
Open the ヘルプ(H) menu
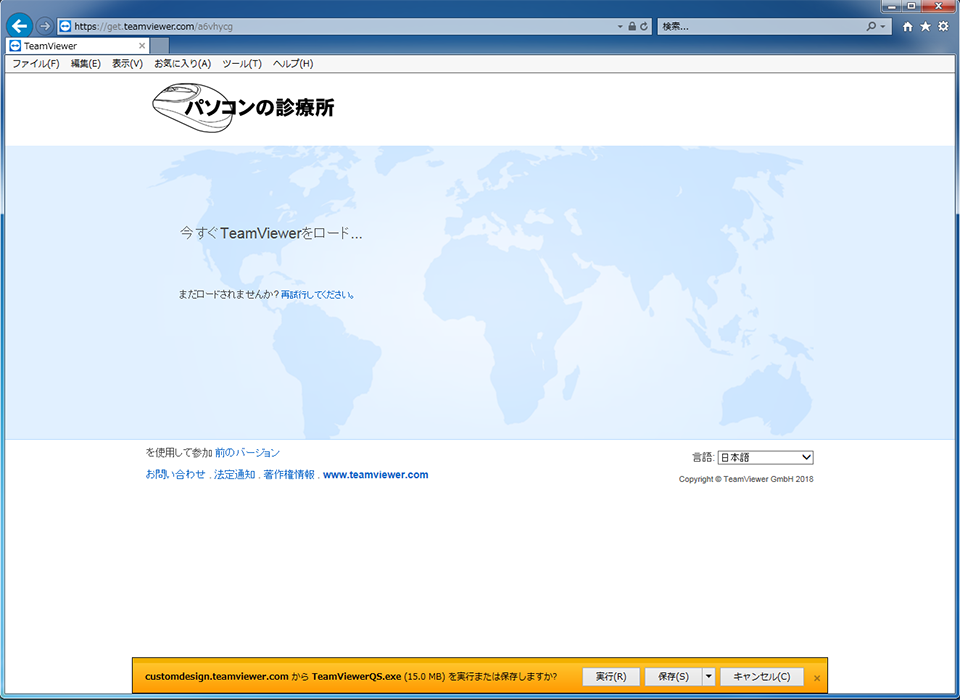(x=293, y=64)
